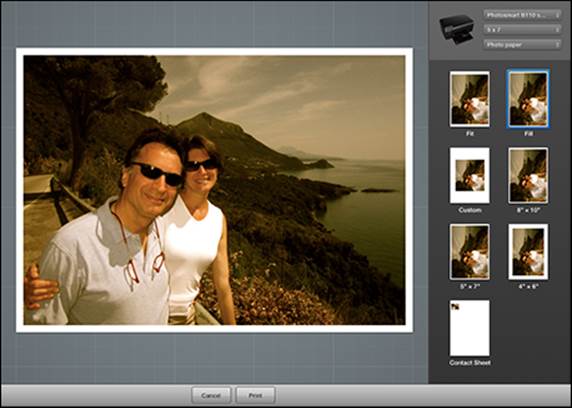
Task: Click the "Contact Sheet" label
Action: (x=470, y=363)
